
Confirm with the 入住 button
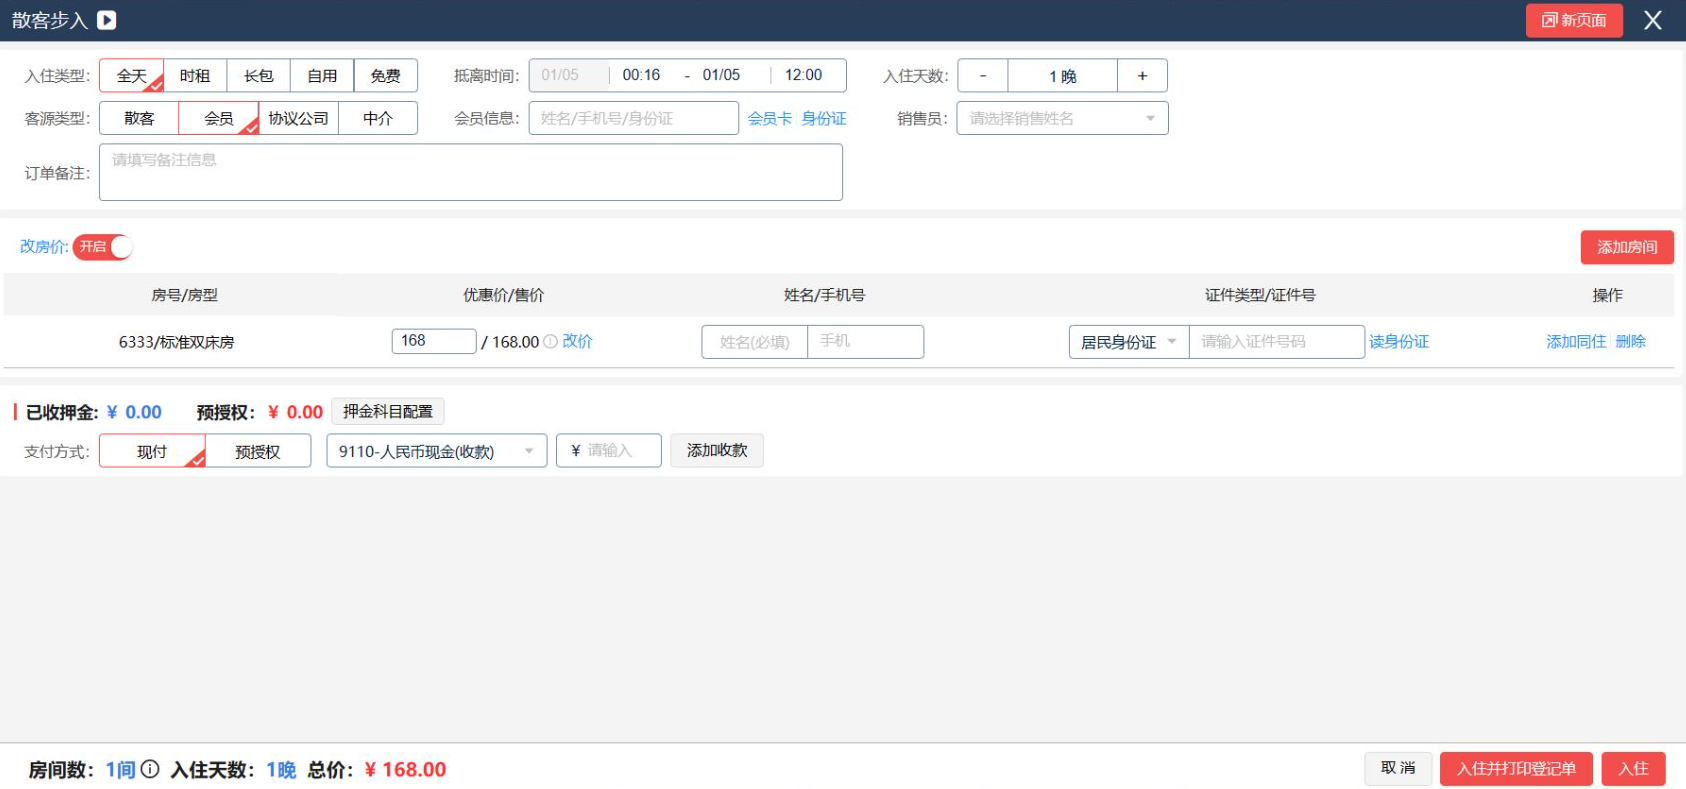point(1633,768)
